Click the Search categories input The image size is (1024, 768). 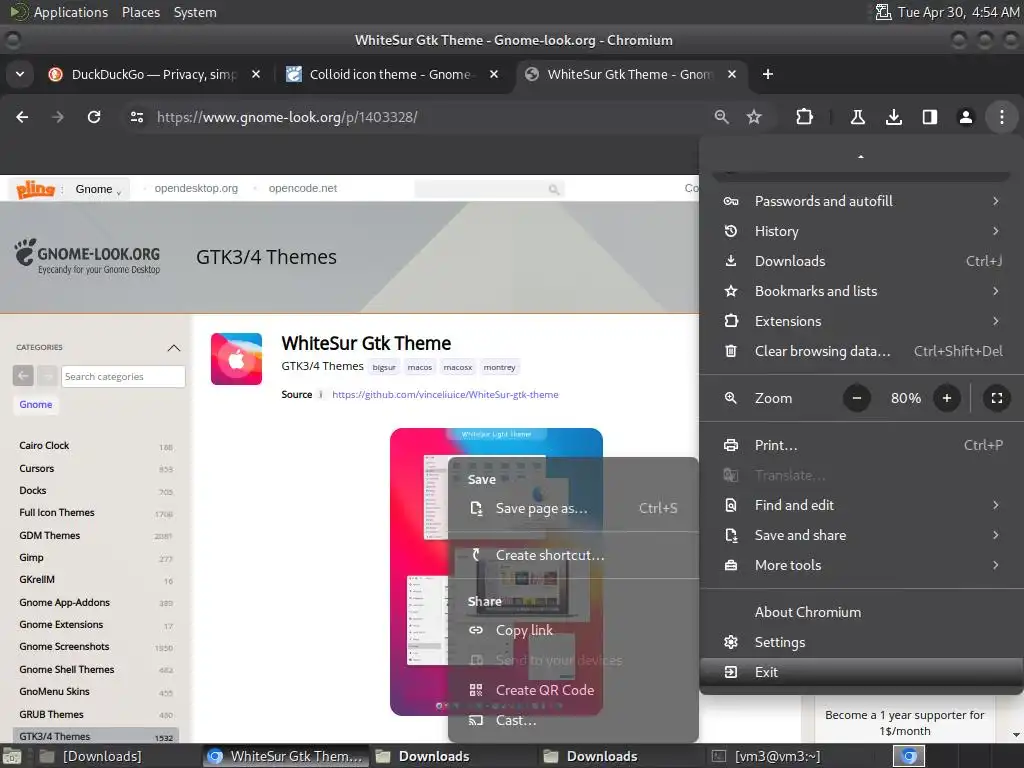coord(123,376)
